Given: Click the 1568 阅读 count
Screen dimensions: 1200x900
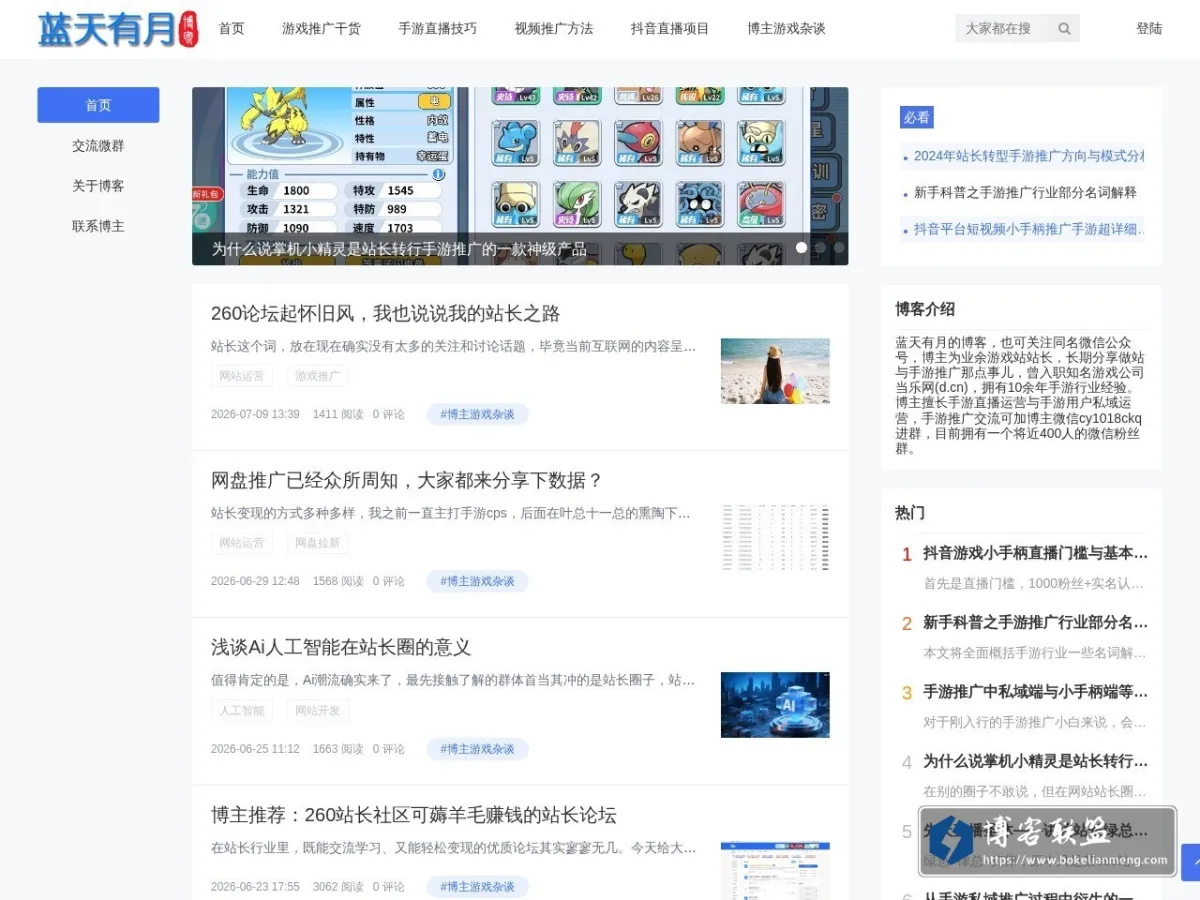Looking at the screenshot, I should pos(338,581).
